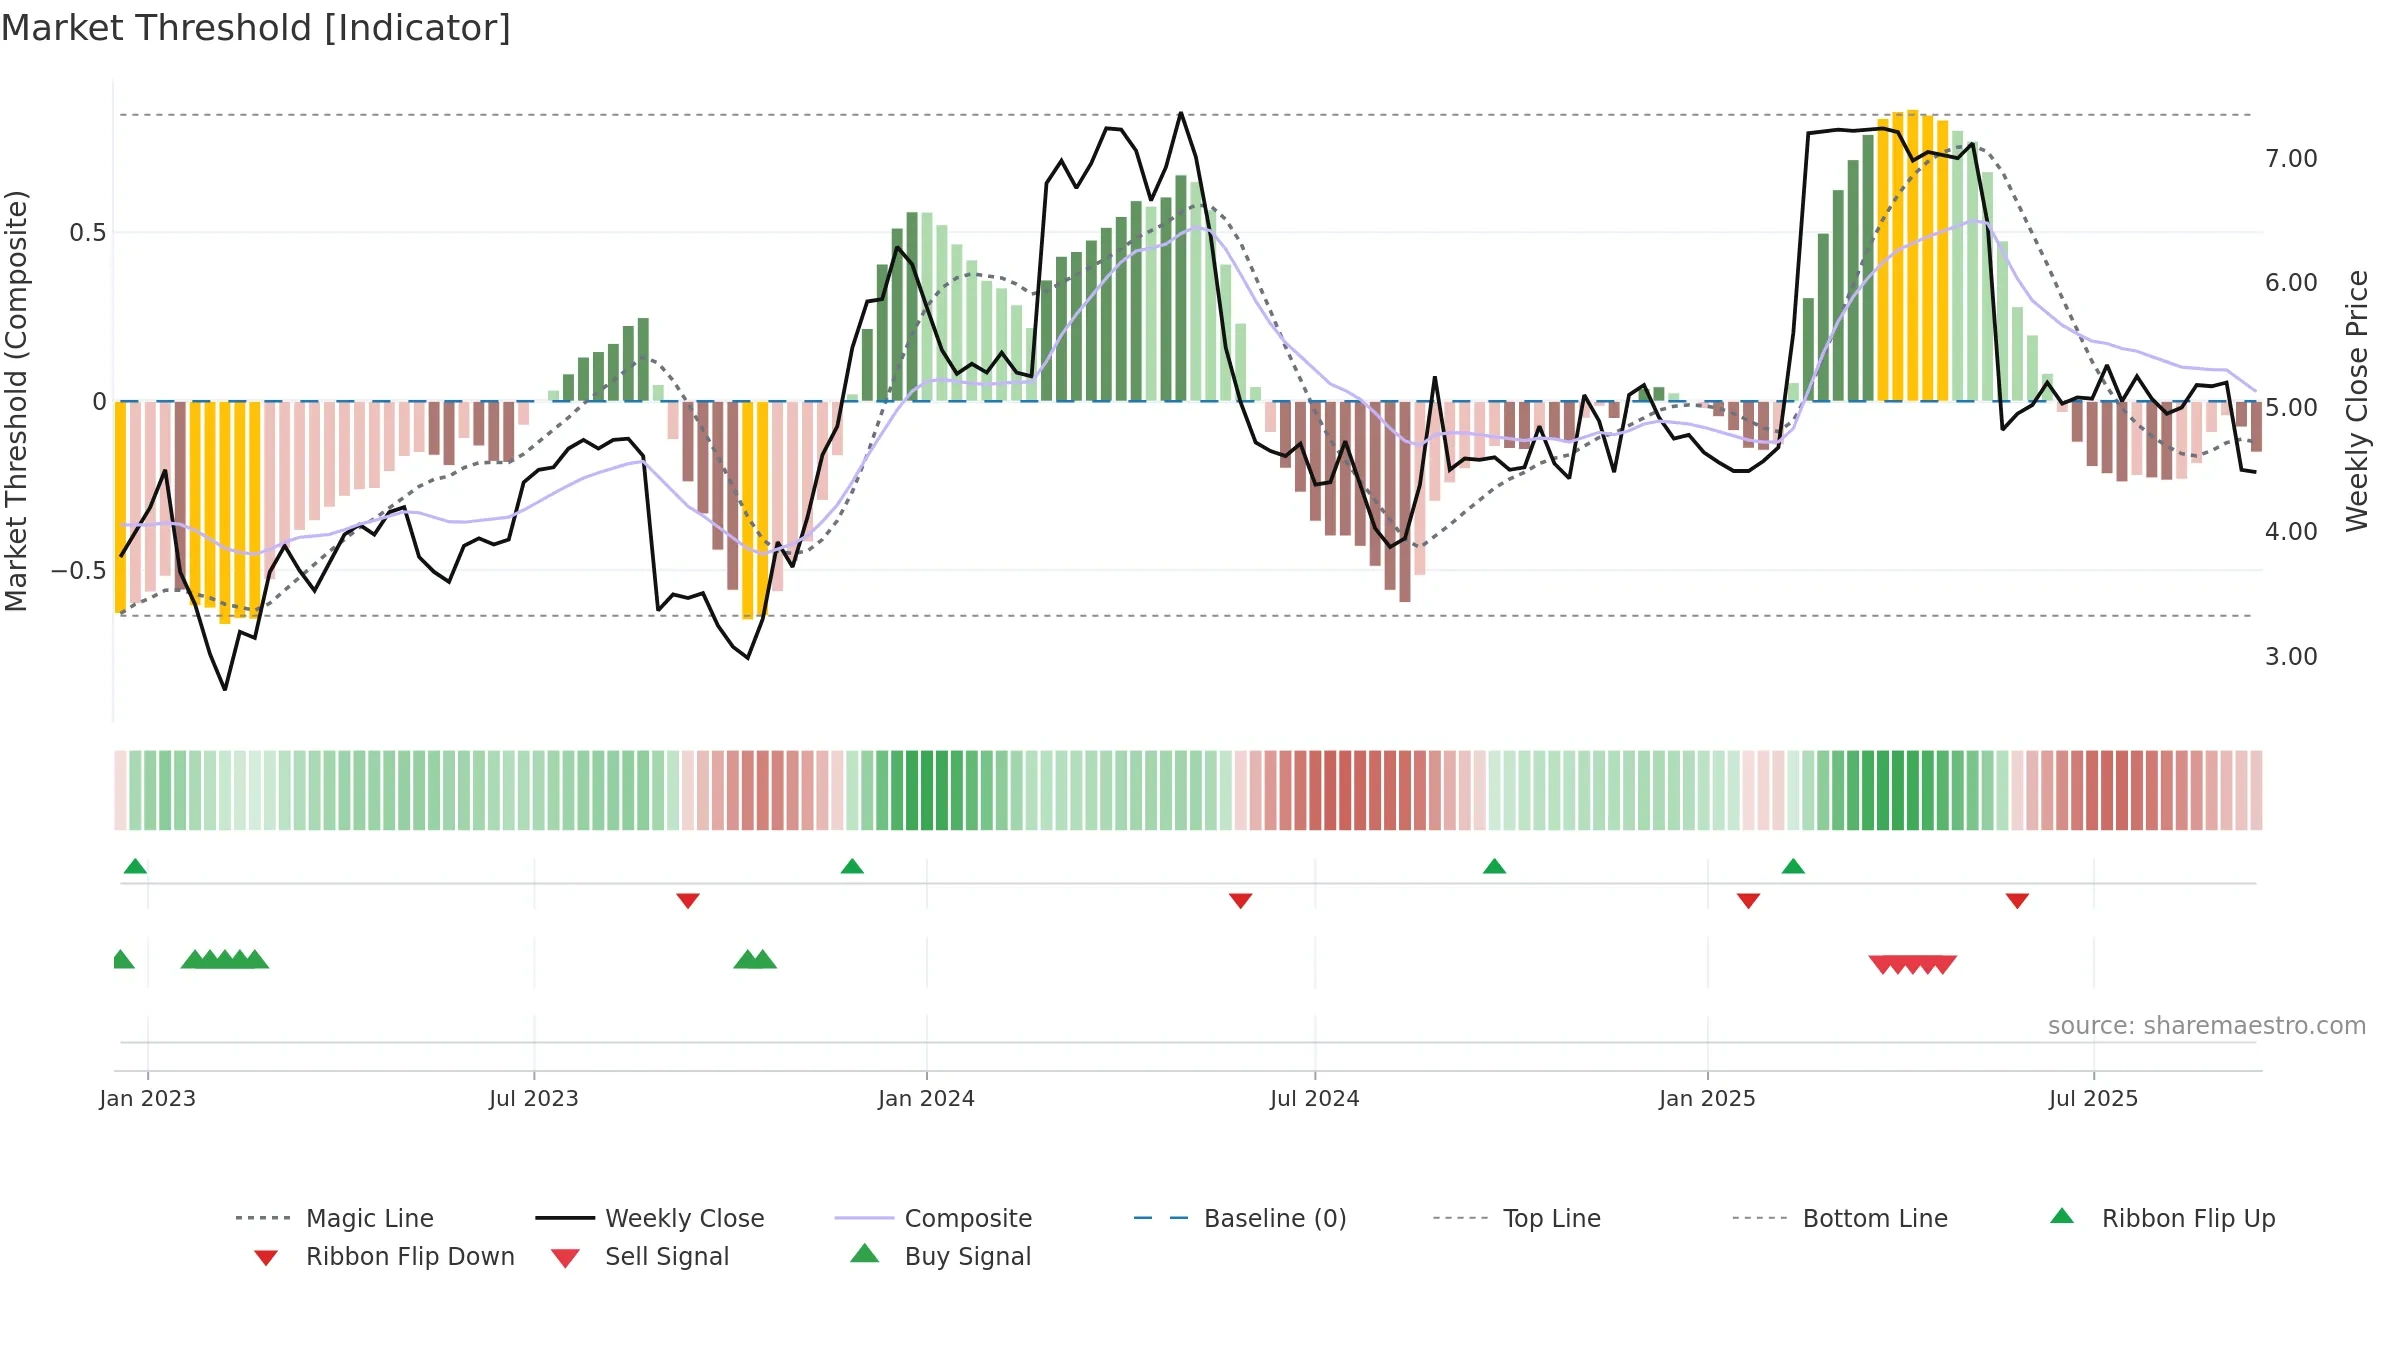The image size is (2400, 1350).
Task: Click the ribbon flip down marker before Jul 2025
Action: point(2017,901)
